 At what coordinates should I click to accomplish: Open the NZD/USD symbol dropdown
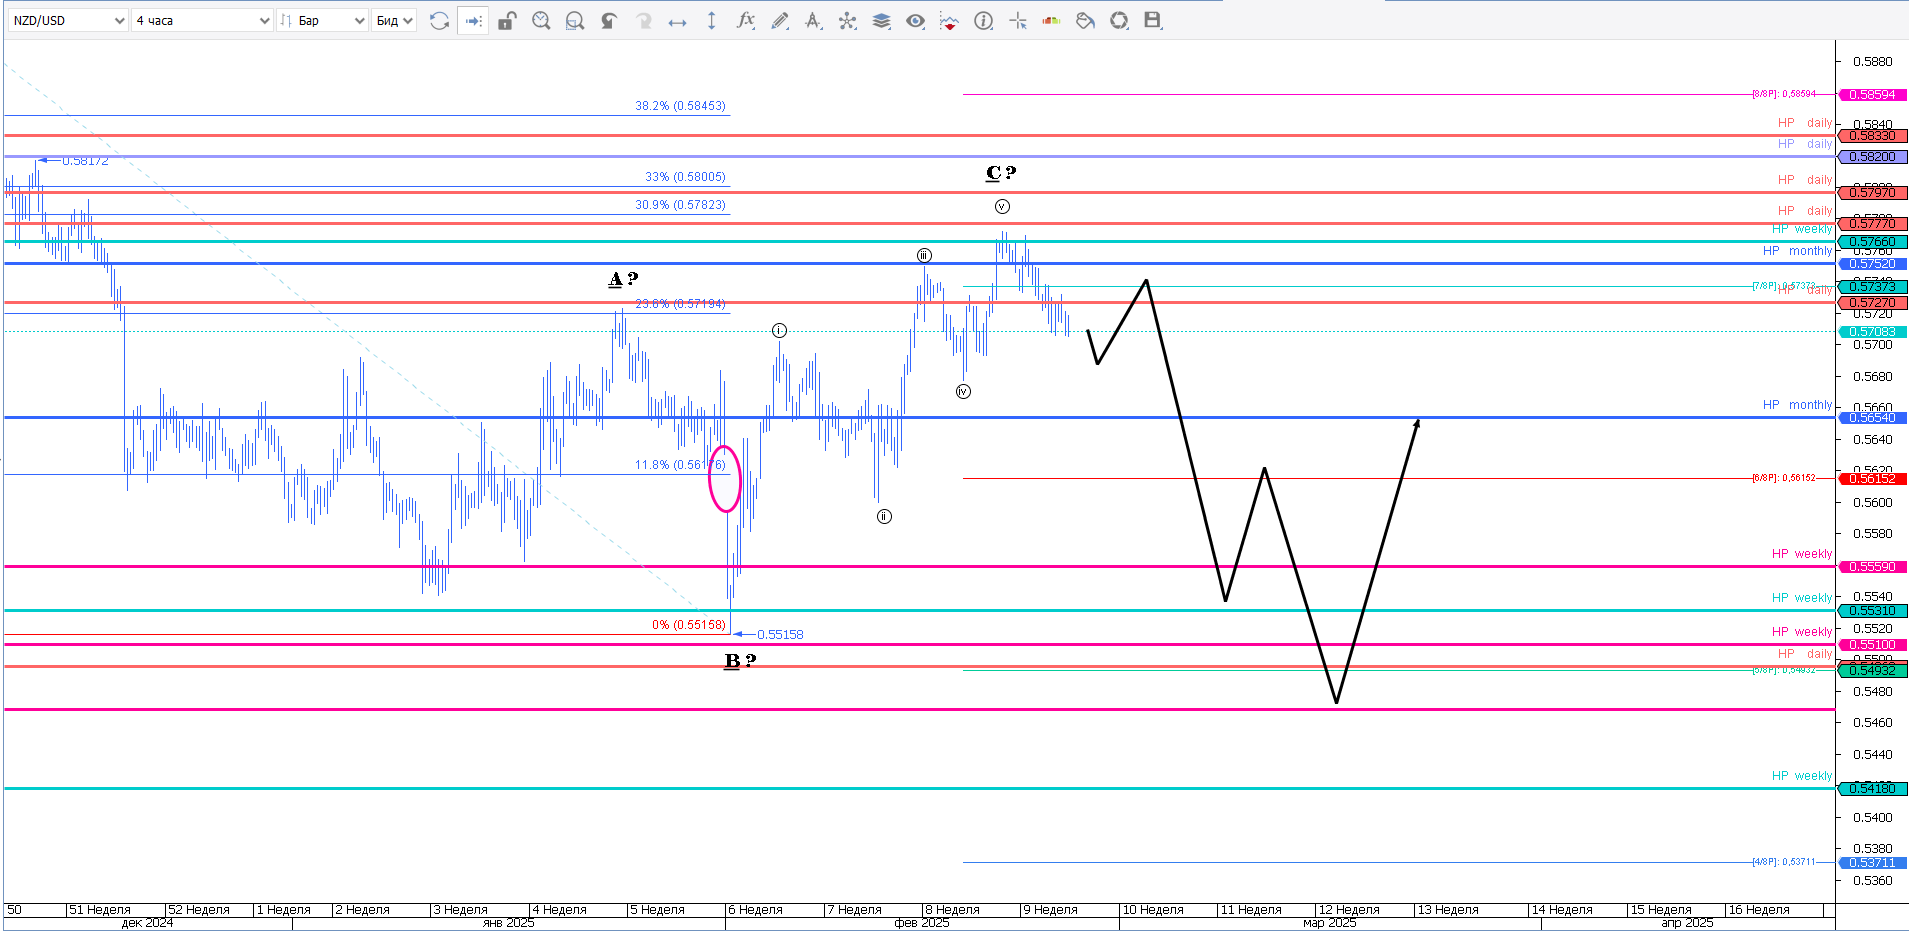point(68,20)
